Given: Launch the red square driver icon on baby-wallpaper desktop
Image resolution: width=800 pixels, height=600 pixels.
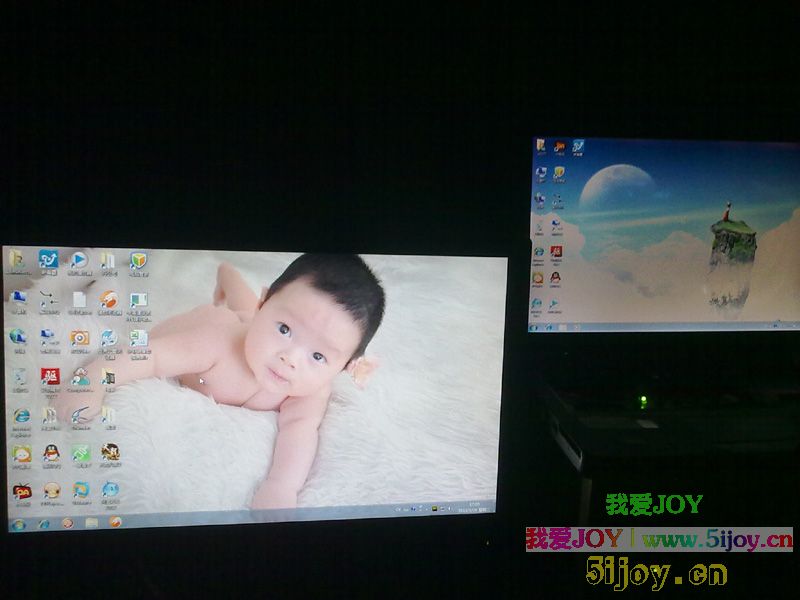Looking at the screenshot, I should pyautogui.click(x=50, y=377).
